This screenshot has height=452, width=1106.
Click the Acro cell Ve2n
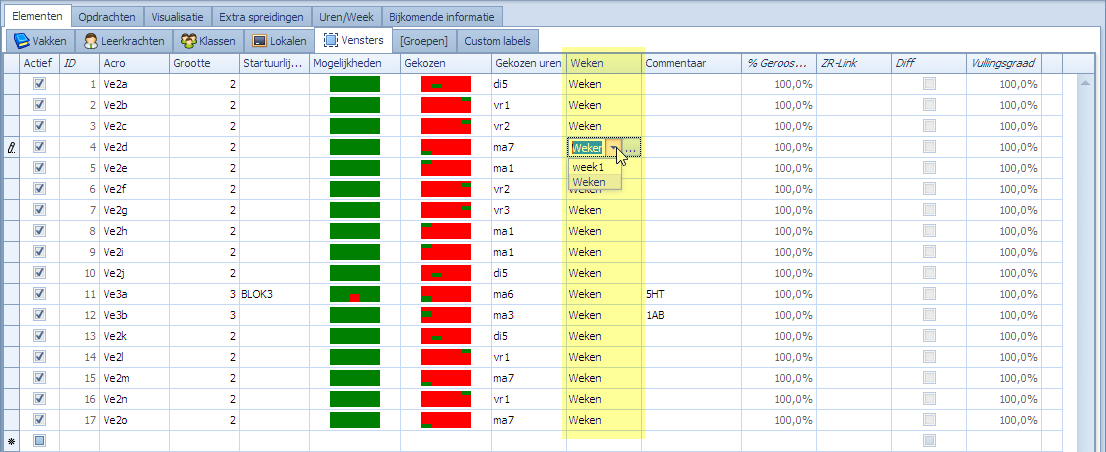pos(134,398)
